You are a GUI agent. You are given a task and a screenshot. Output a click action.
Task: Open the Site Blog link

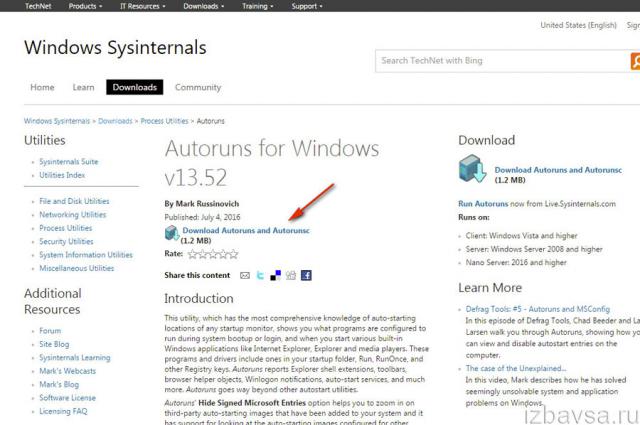coord(54,345)
